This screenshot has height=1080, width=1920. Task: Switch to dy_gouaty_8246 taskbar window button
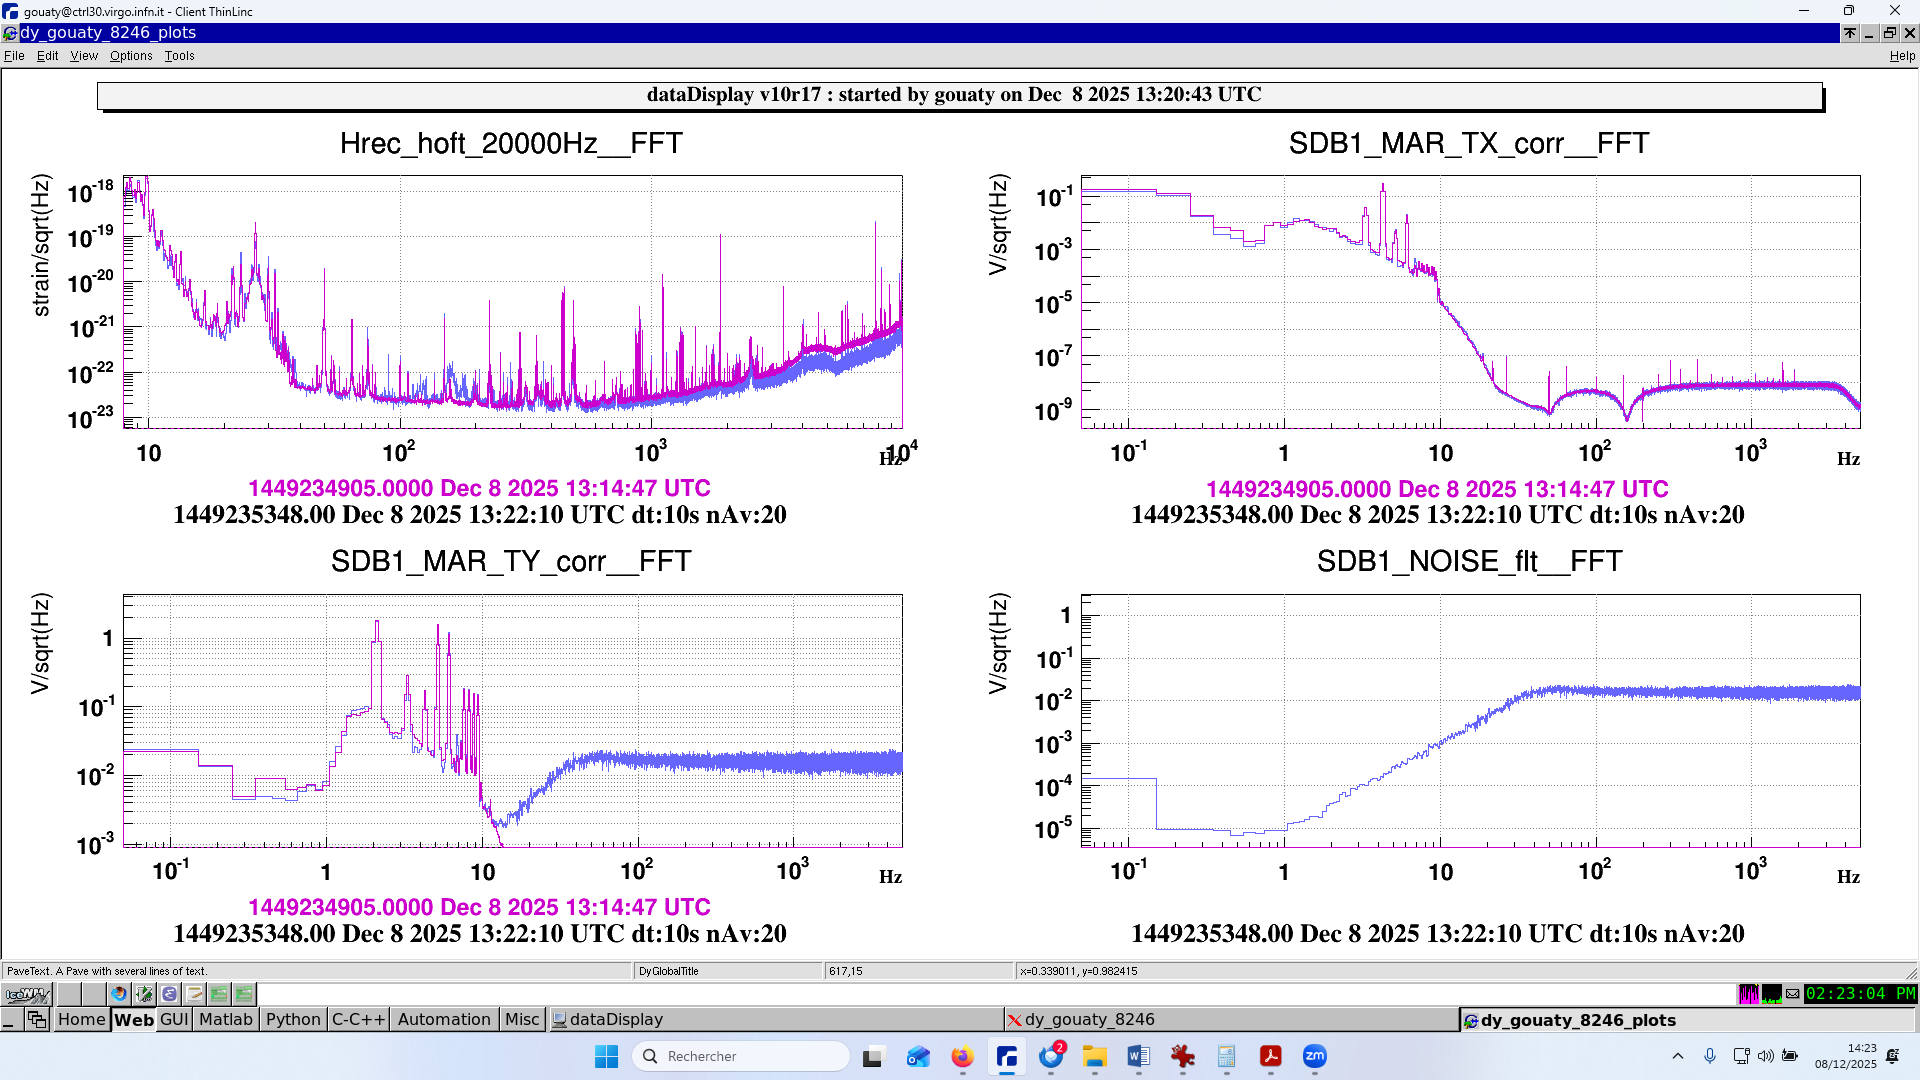[x=1089, y=1019]
